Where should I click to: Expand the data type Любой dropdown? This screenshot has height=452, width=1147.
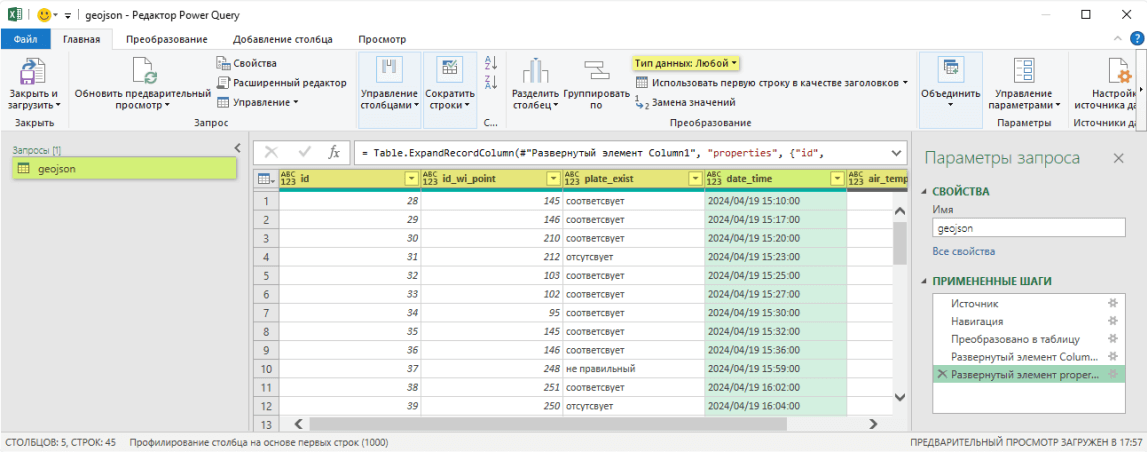[686, 63]
